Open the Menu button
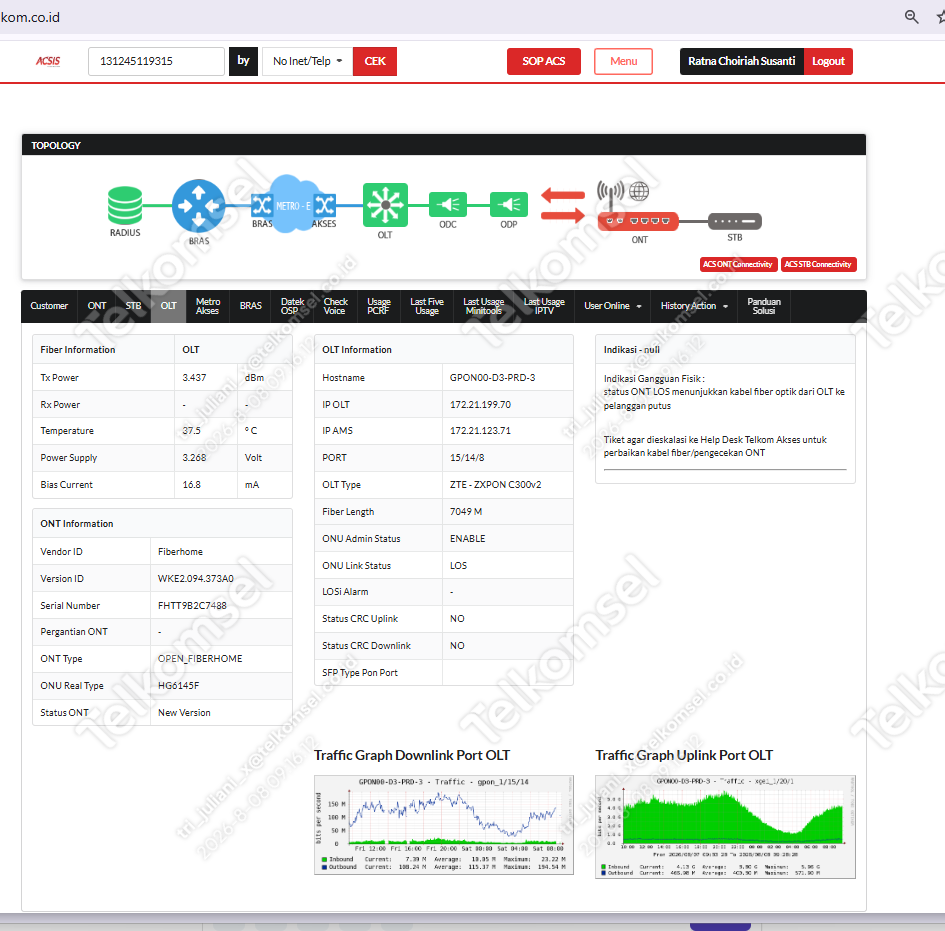 pyautogui.click(x=623, y=61)
